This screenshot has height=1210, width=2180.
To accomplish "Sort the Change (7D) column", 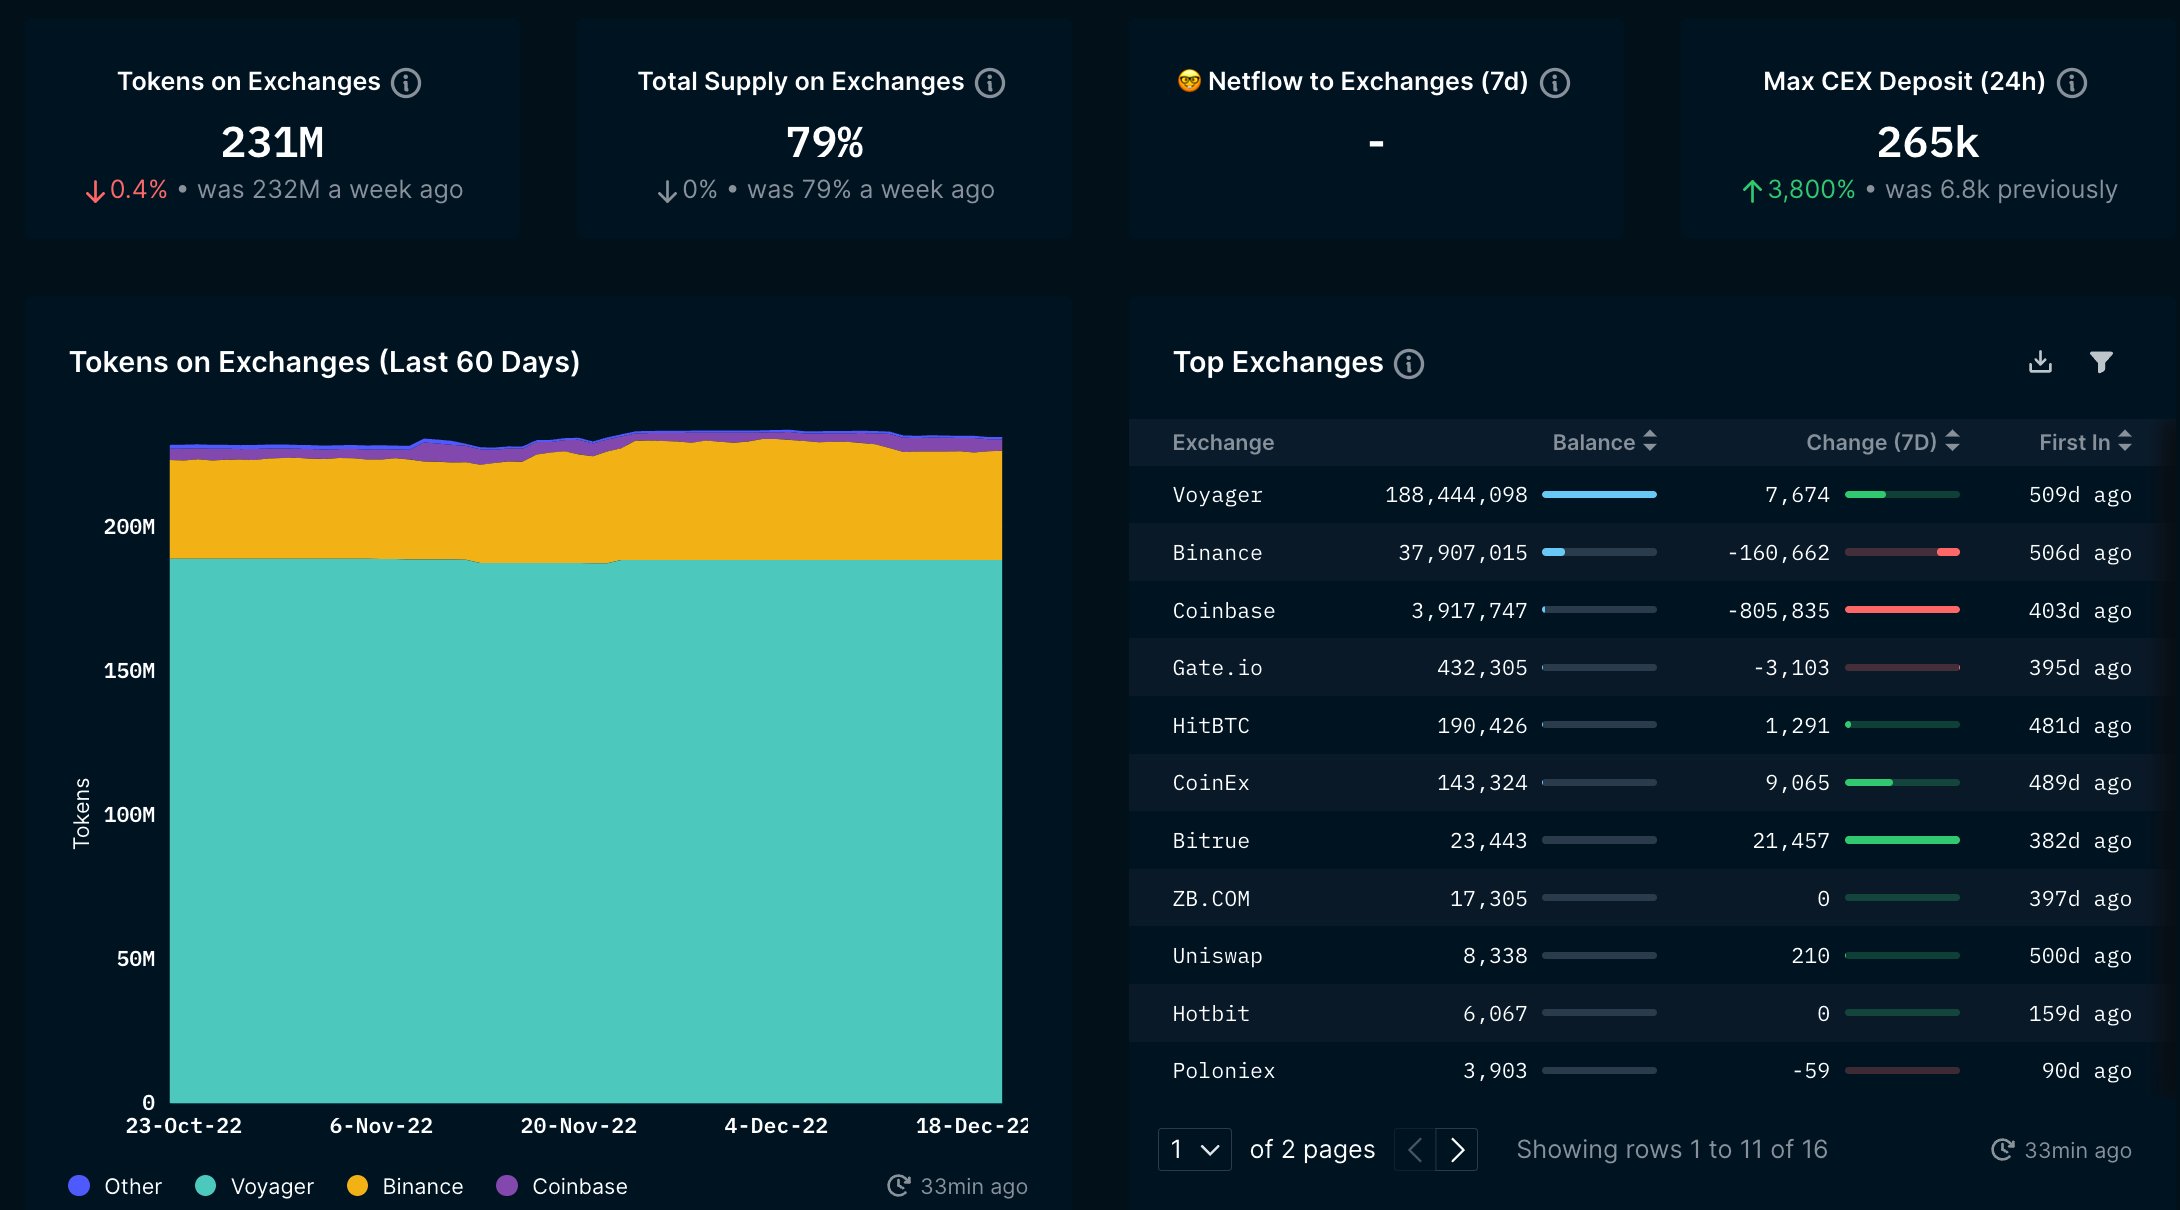I will tap(1951, 441).
